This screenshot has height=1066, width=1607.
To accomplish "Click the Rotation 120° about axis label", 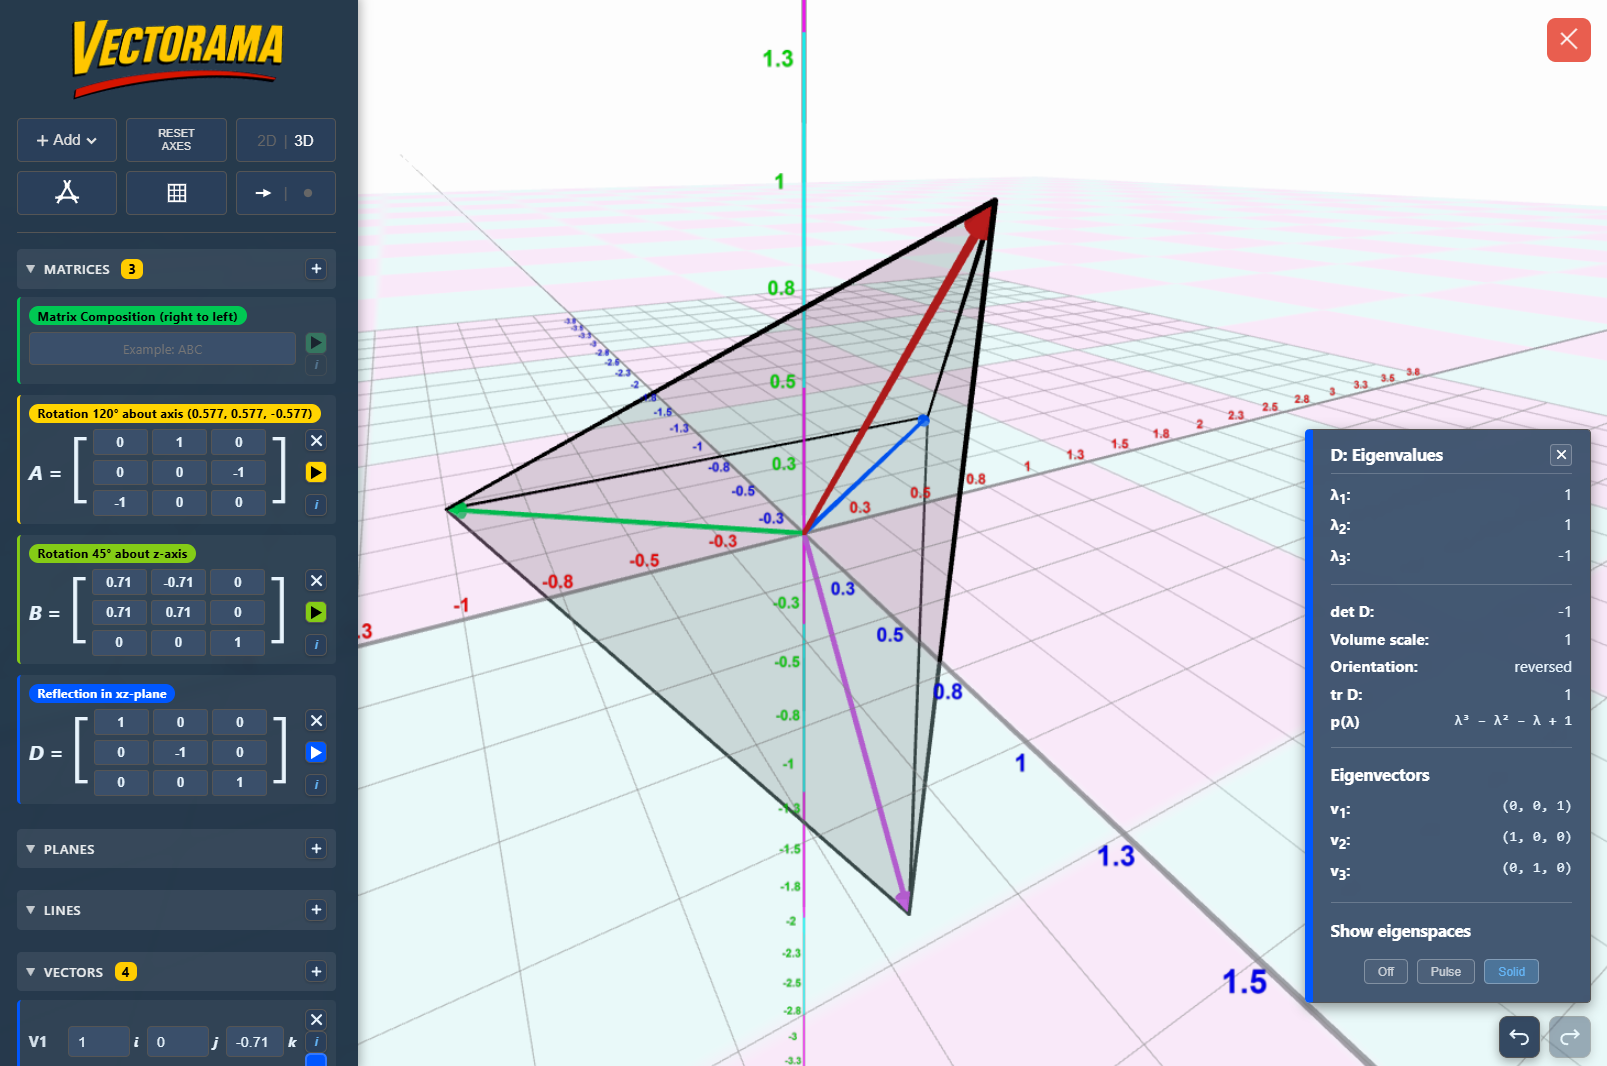I will point(175,413).
